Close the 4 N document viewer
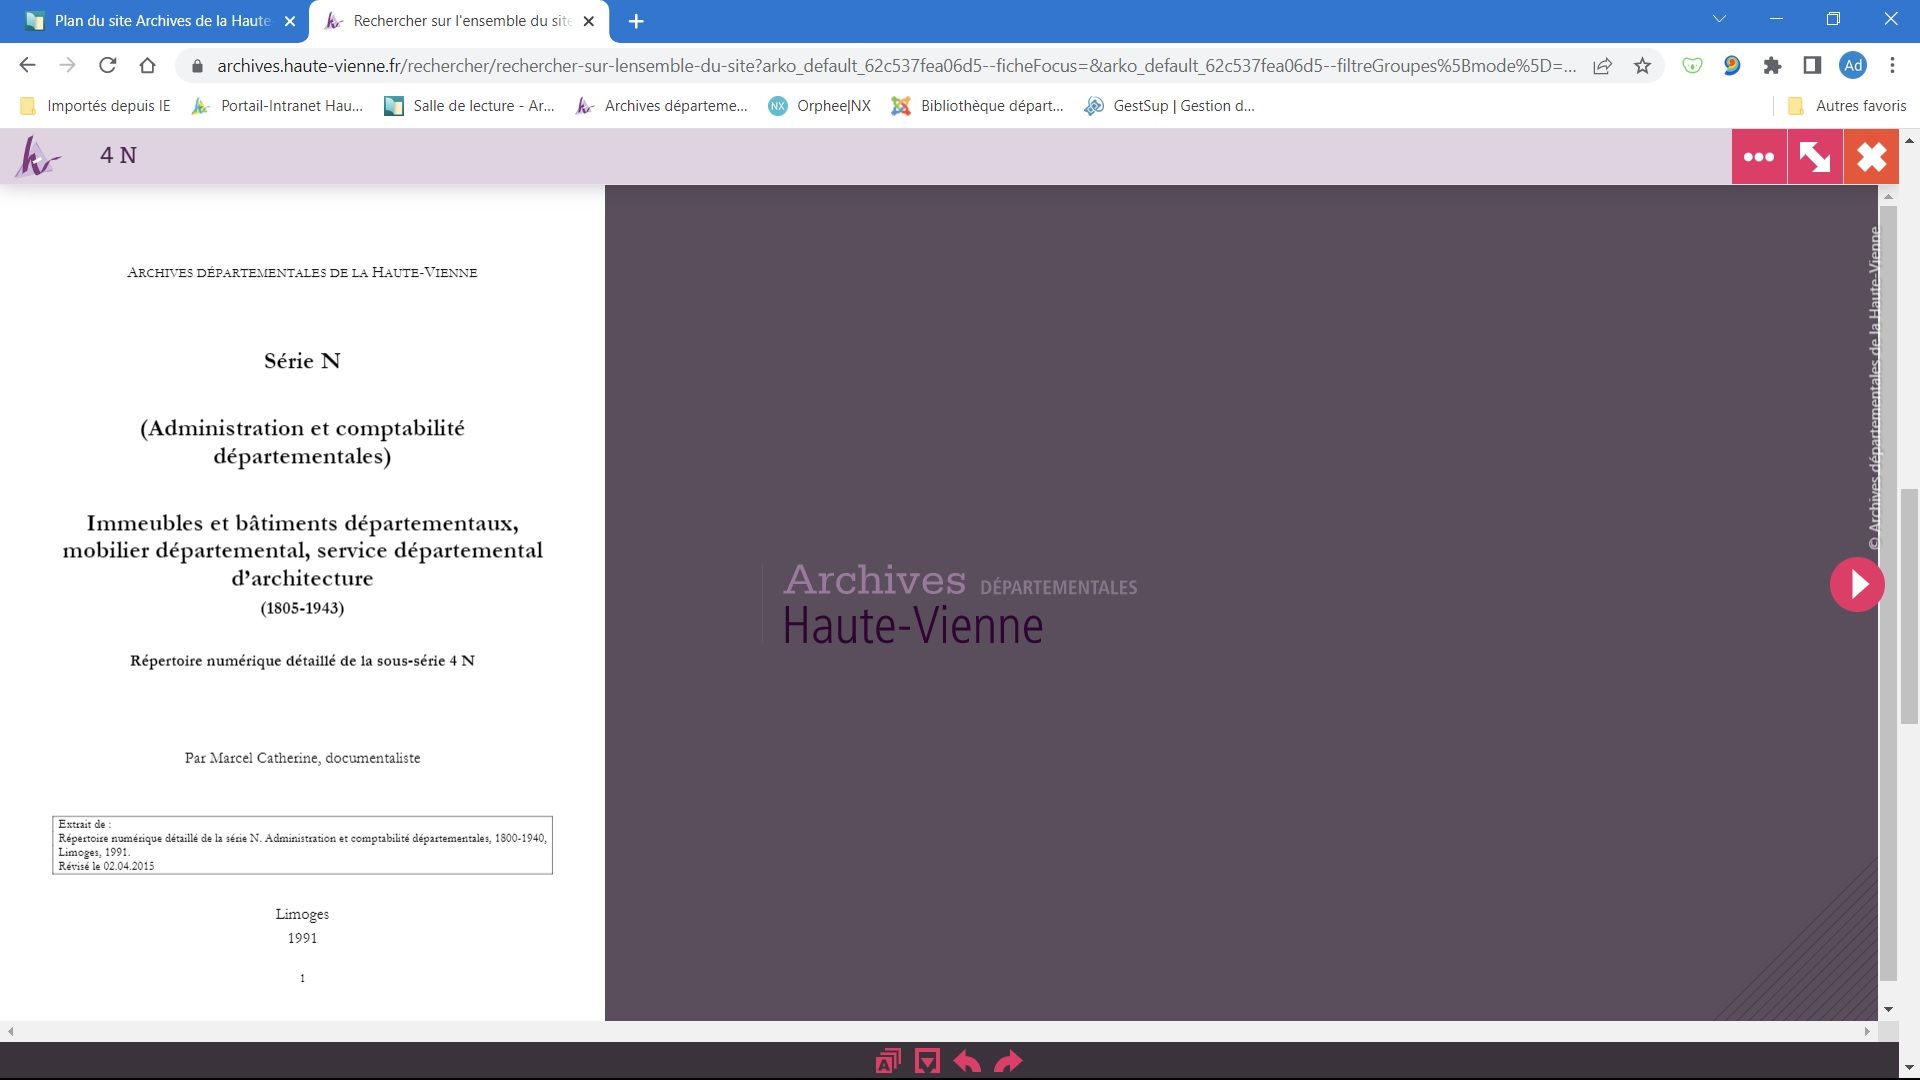The height and width of the screenshot is (1080, 1920). pyautogui.click(x=1871, y=157)
